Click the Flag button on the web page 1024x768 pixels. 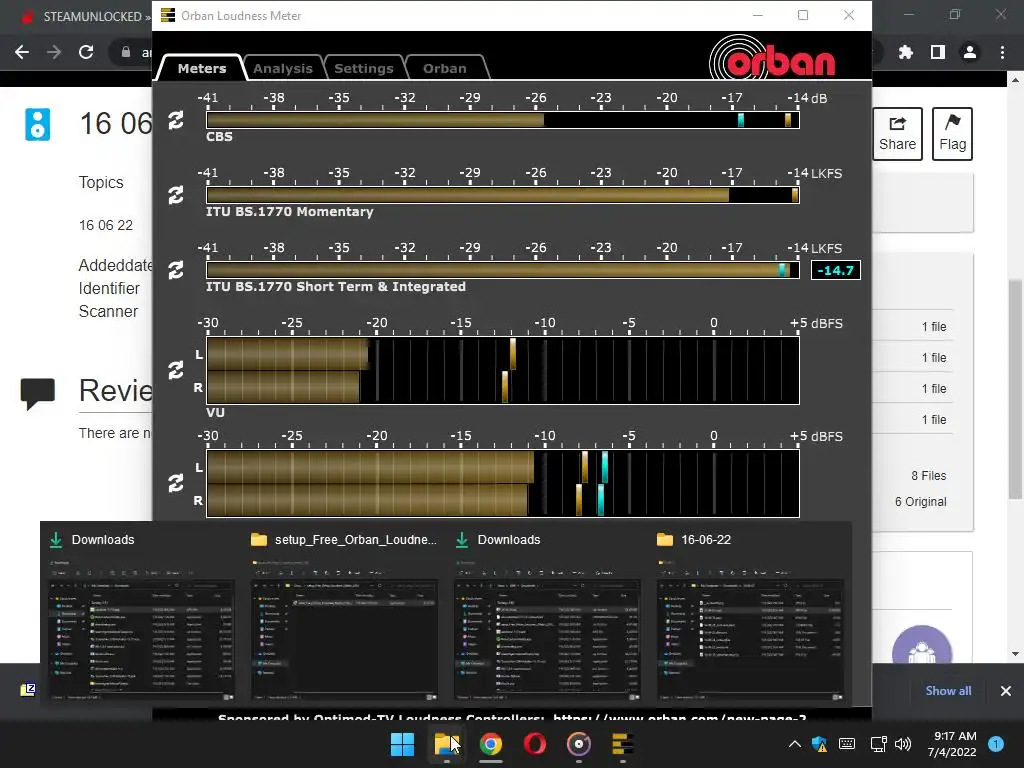952,134
